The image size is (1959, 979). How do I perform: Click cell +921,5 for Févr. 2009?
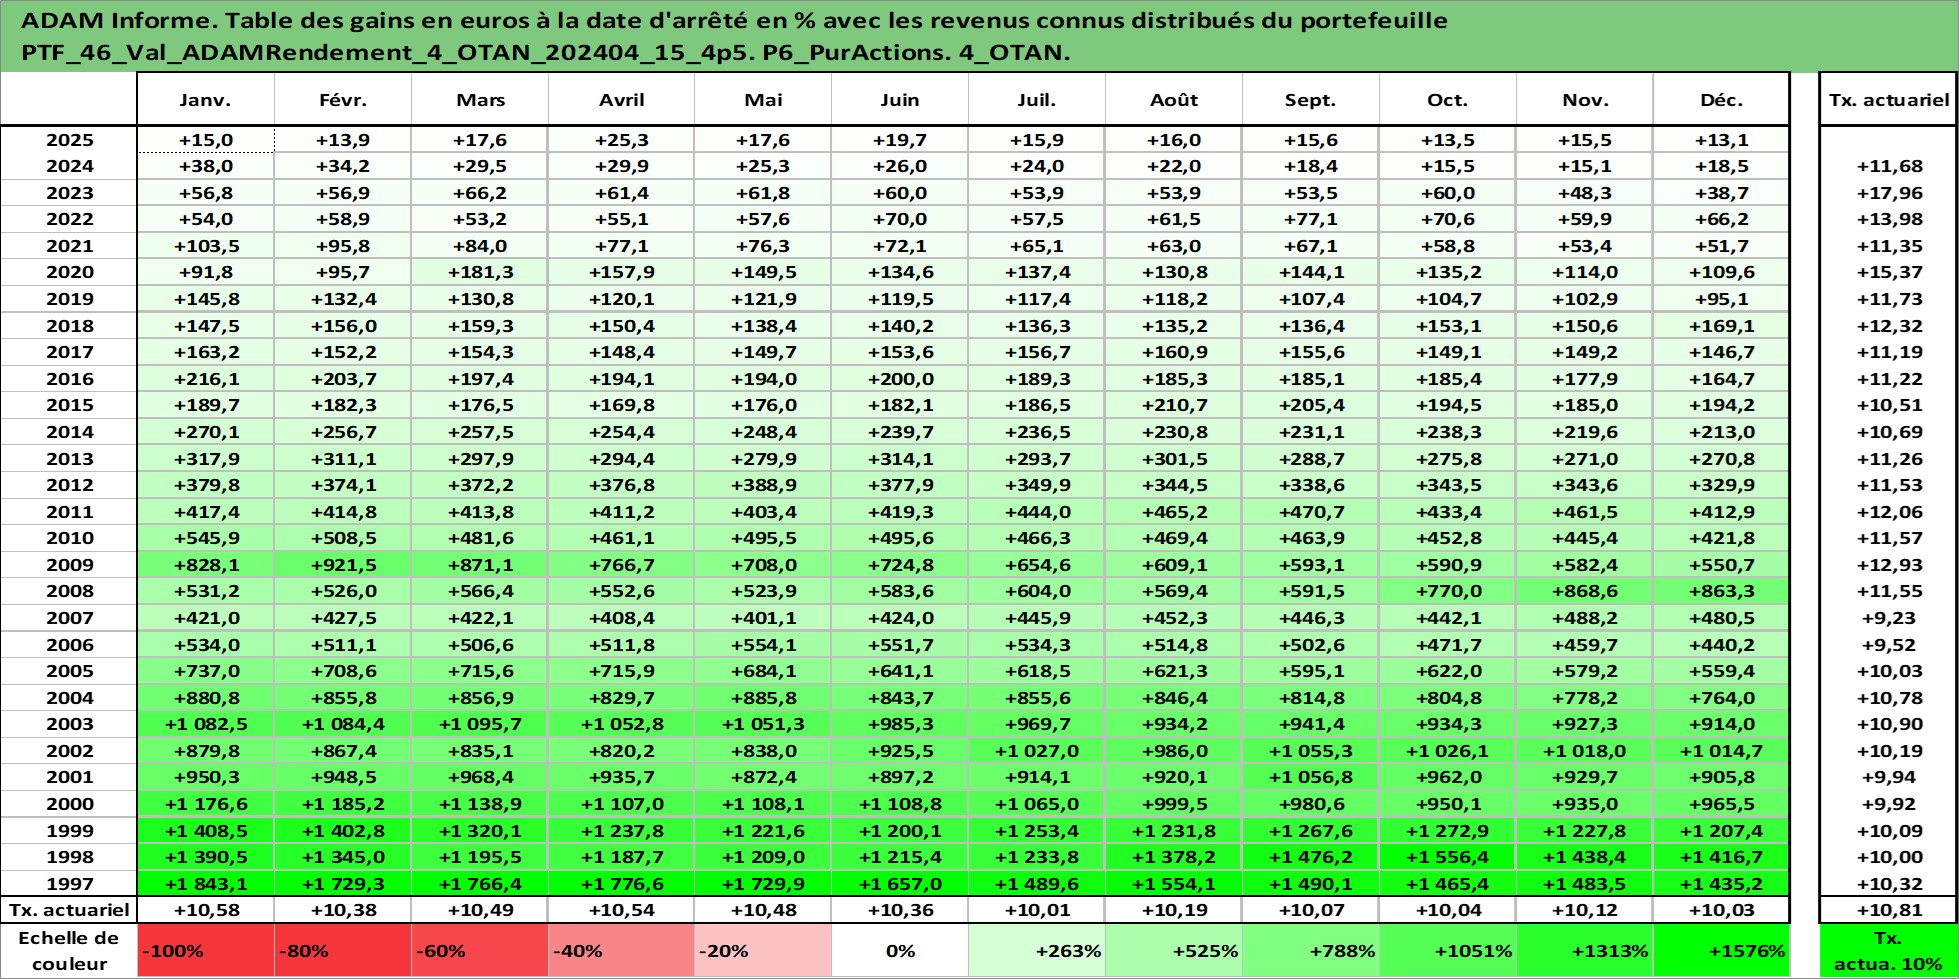[x=343, y=565]
